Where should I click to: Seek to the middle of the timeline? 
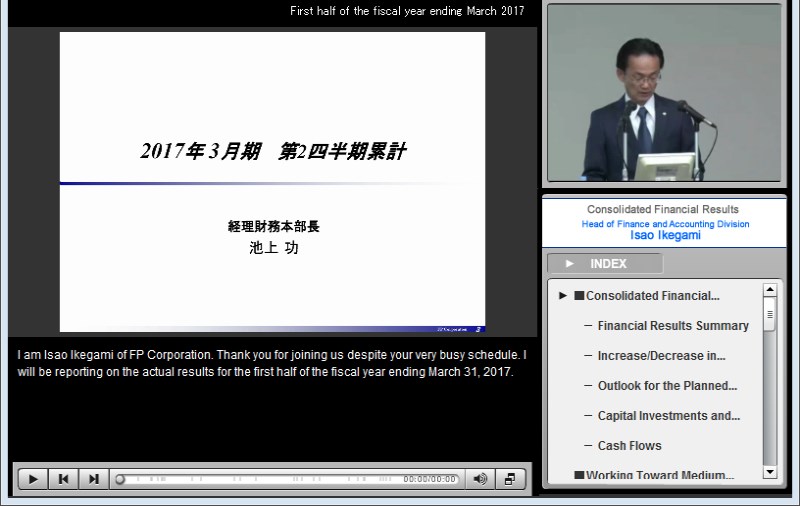click(x=287, y=479)
